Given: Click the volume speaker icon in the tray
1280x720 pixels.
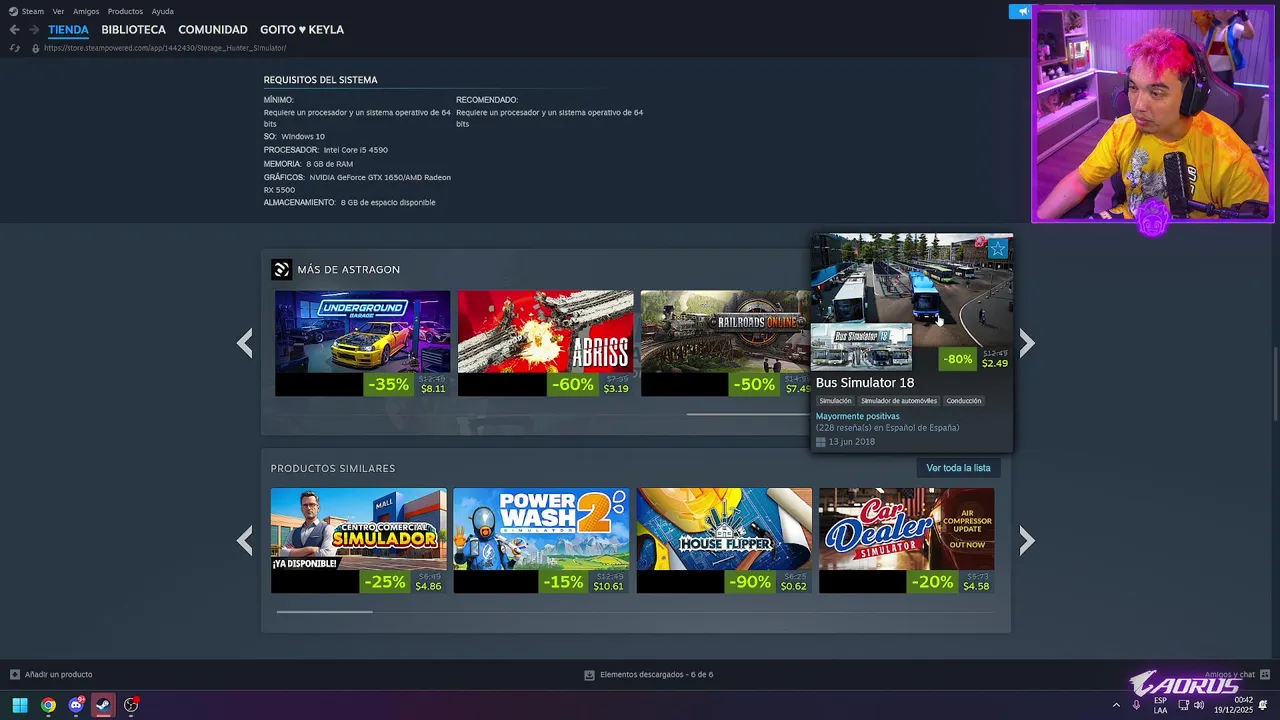Looking at the screenshot, I should click(1199, 705).
